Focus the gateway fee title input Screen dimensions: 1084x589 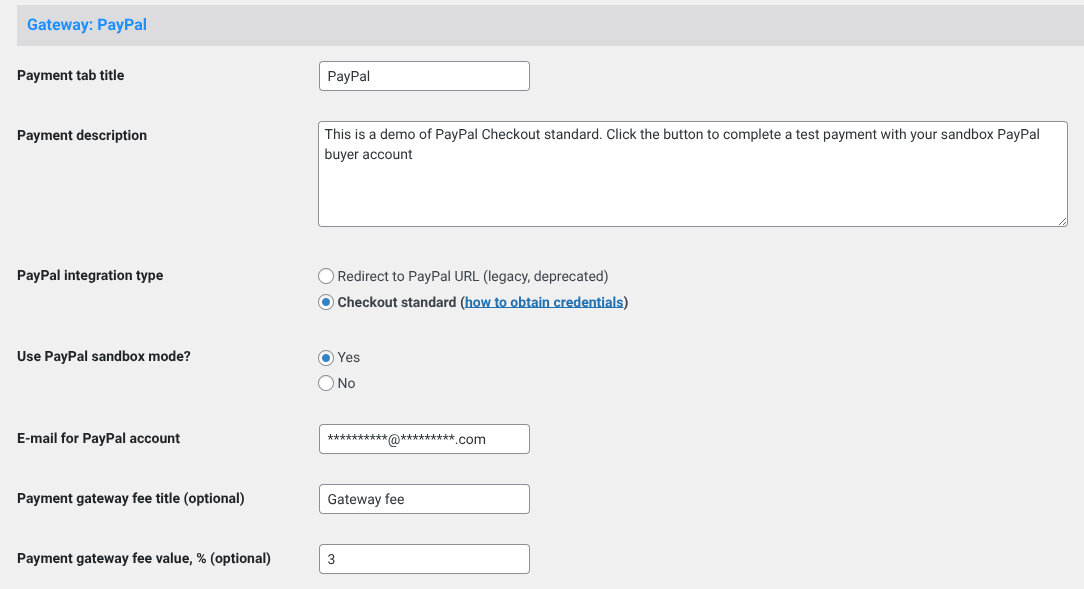[424, 499]
